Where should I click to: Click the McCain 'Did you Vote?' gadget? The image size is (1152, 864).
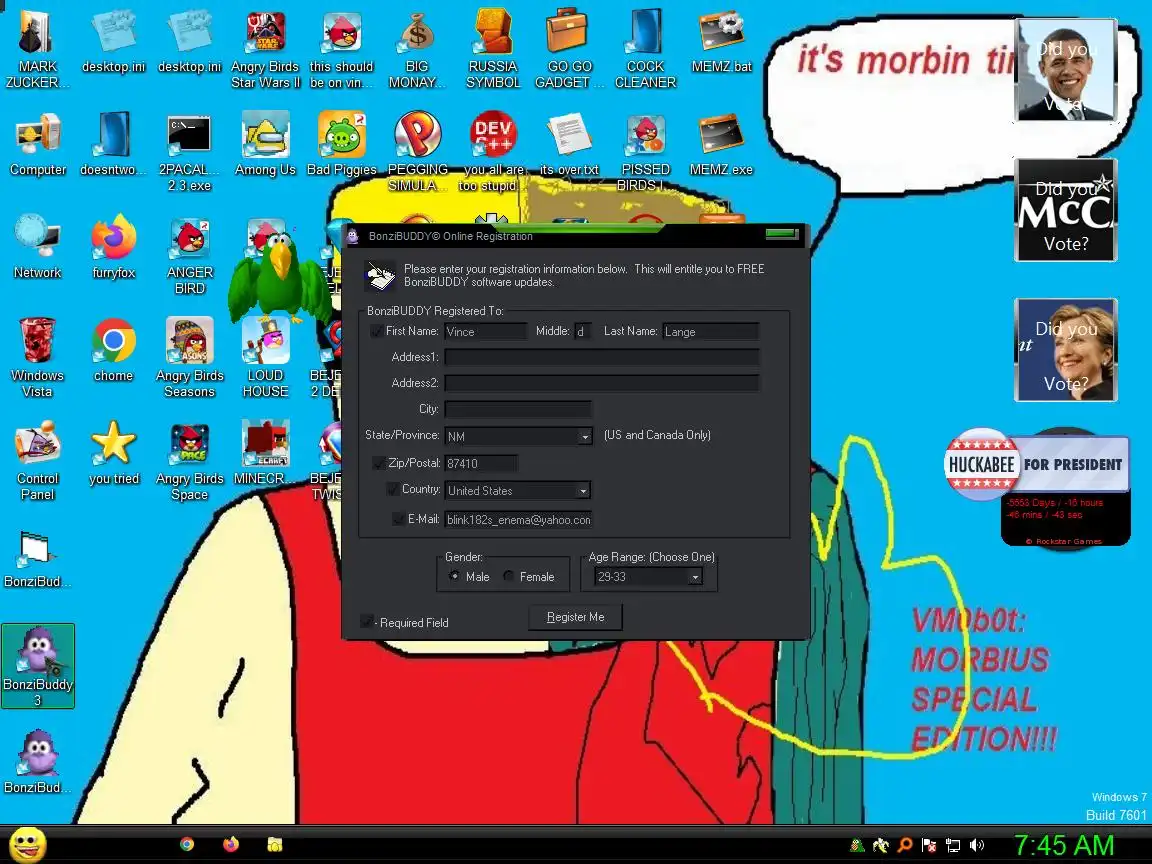point(1065,210)
